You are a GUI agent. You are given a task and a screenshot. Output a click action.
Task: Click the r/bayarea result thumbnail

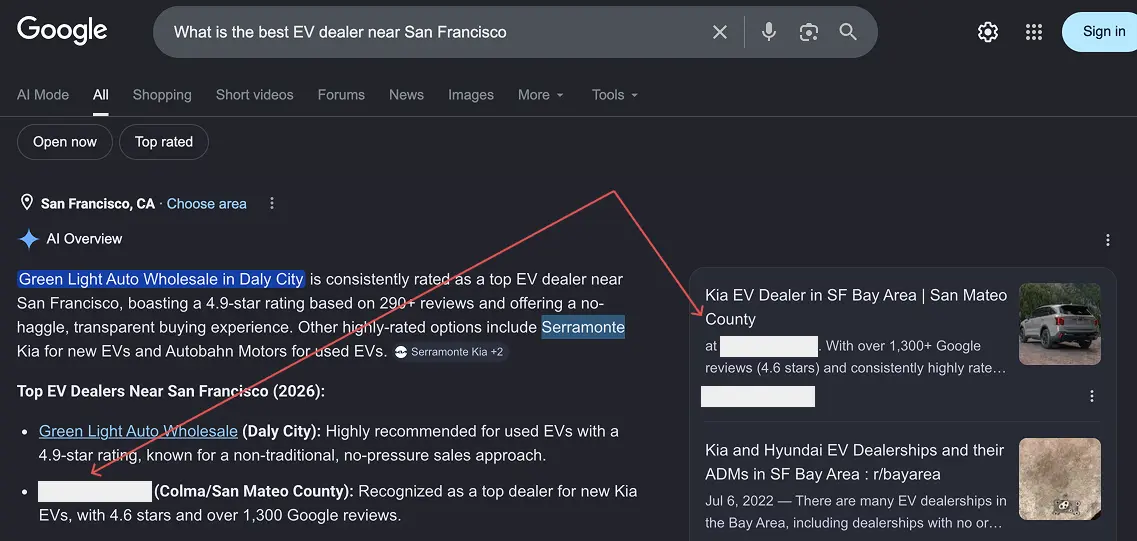coord(1060,479)
